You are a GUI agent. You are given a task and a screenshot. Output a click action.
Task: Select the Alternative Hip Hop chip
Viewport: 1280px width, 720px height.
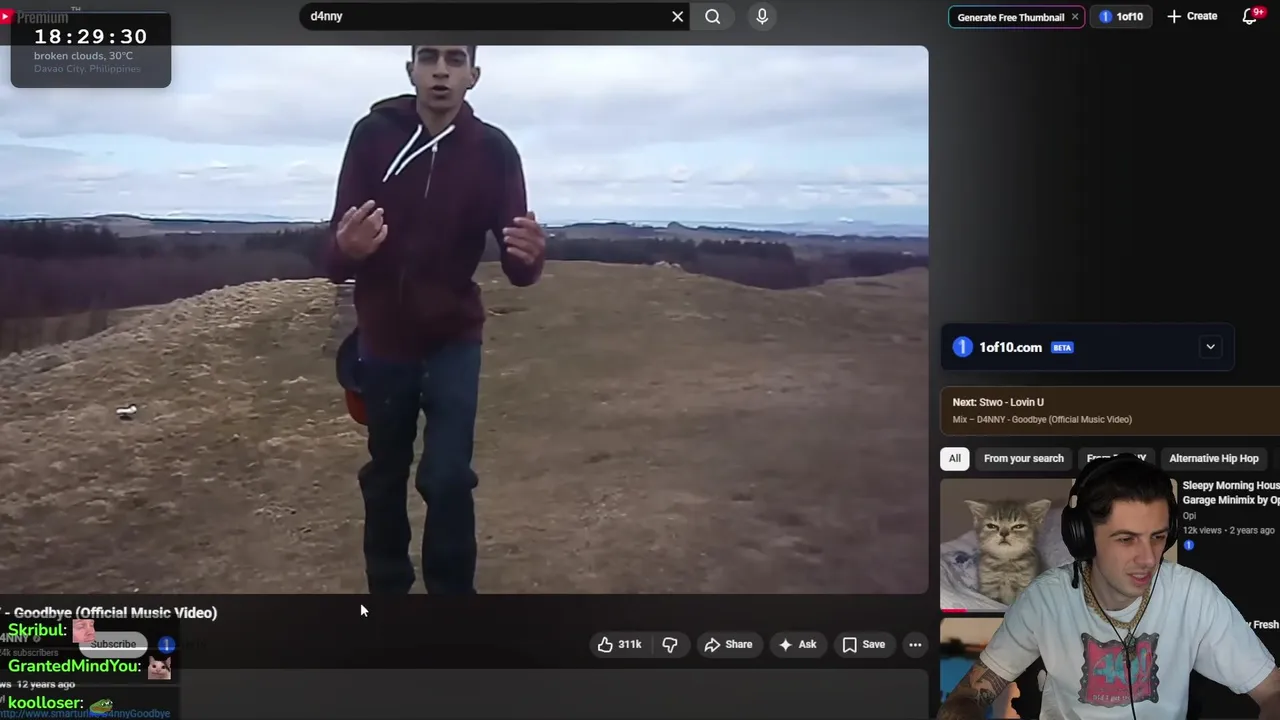tap(1213, 458)
